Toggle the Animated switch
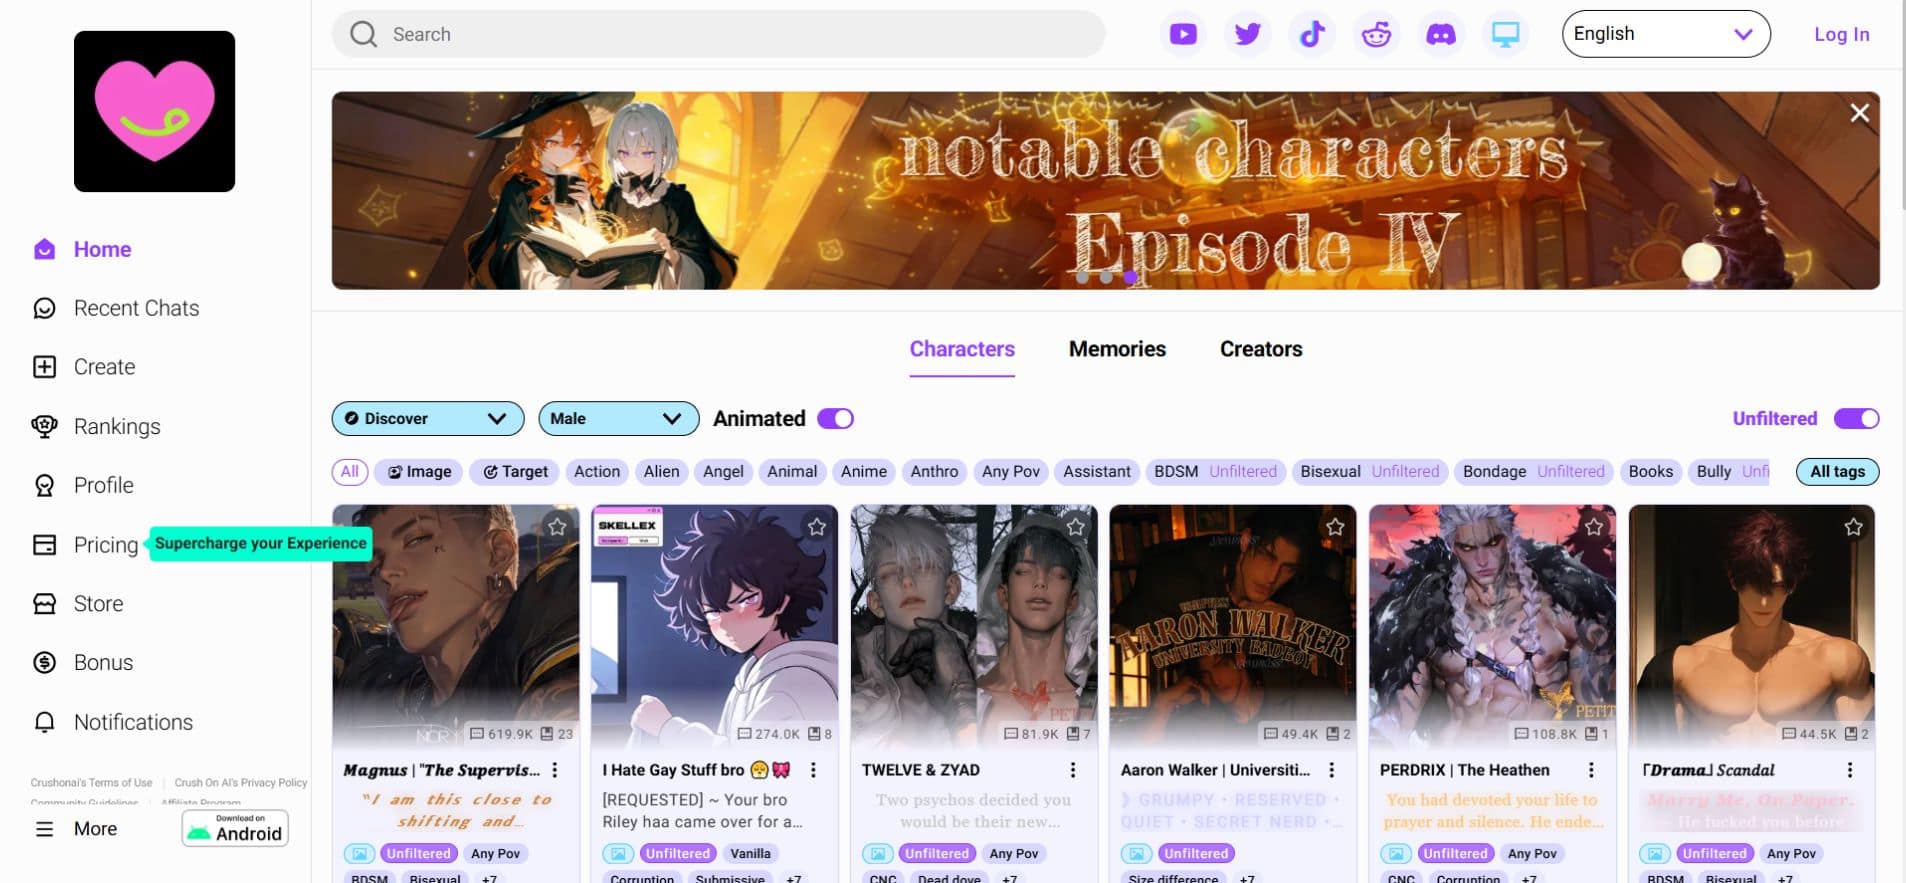Image resolution: width=1906 pixels, height=883 pixels. (x=835, y=419)
